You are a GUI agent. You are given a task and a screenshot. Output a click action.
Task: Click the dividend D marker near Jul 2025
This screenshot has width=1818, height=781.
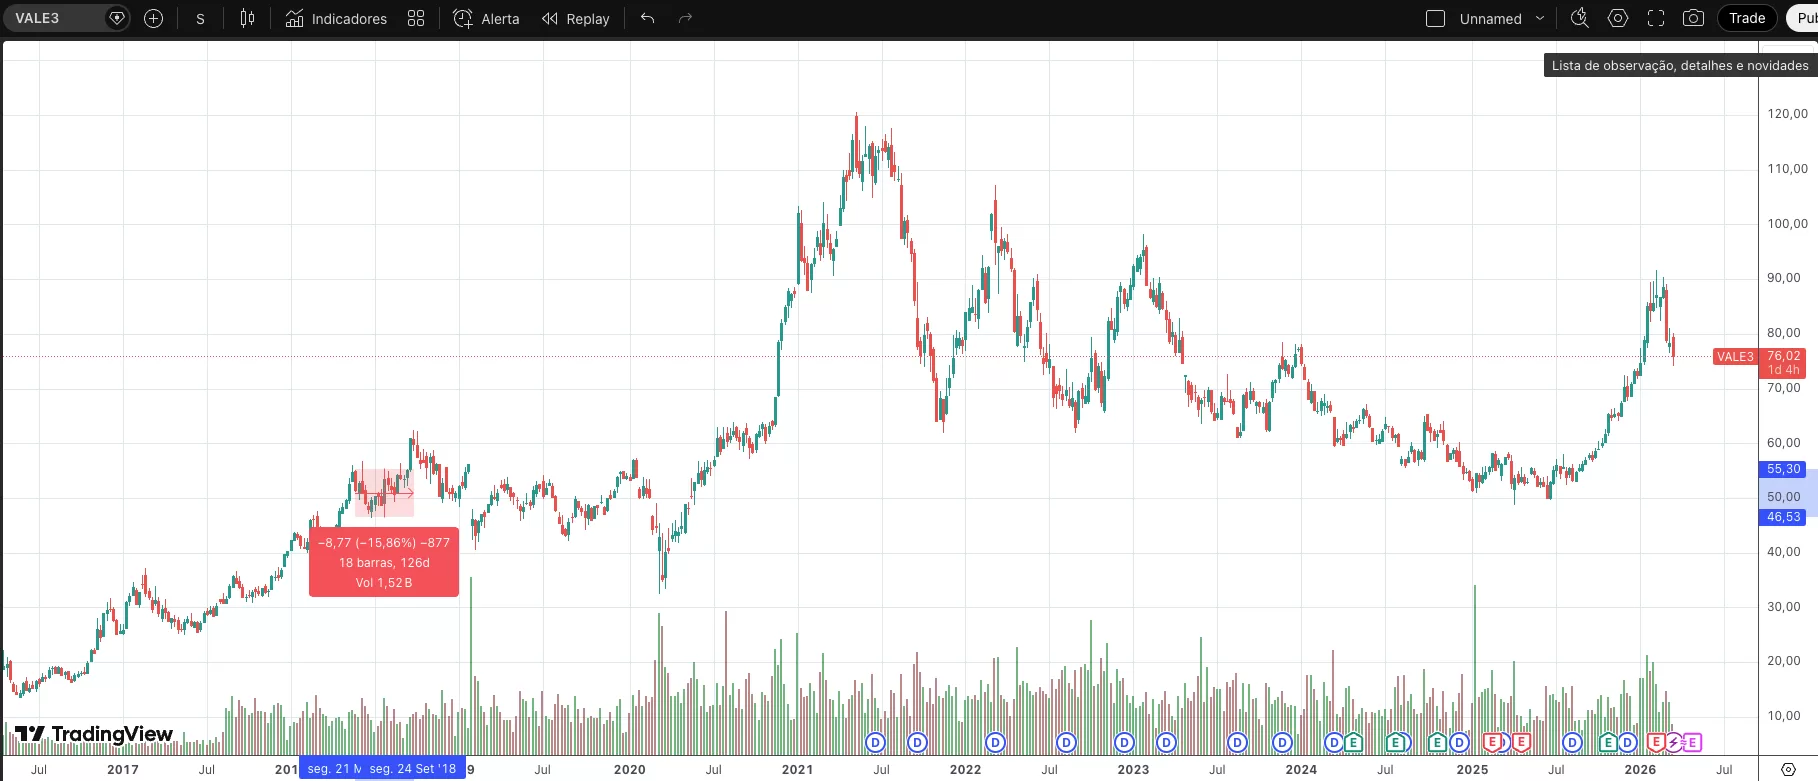(x=1573, y=742)
